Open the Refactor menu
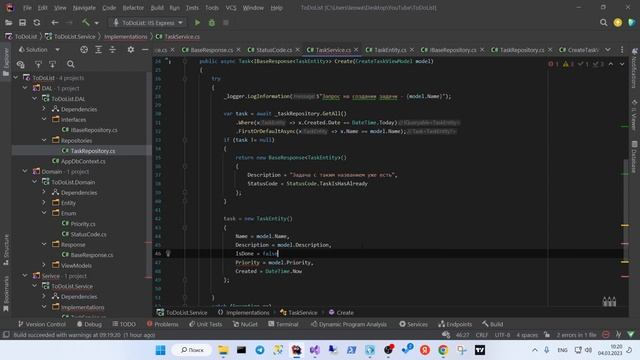The width and height of the screenshot is (640, 360). (x=133, y=8)
